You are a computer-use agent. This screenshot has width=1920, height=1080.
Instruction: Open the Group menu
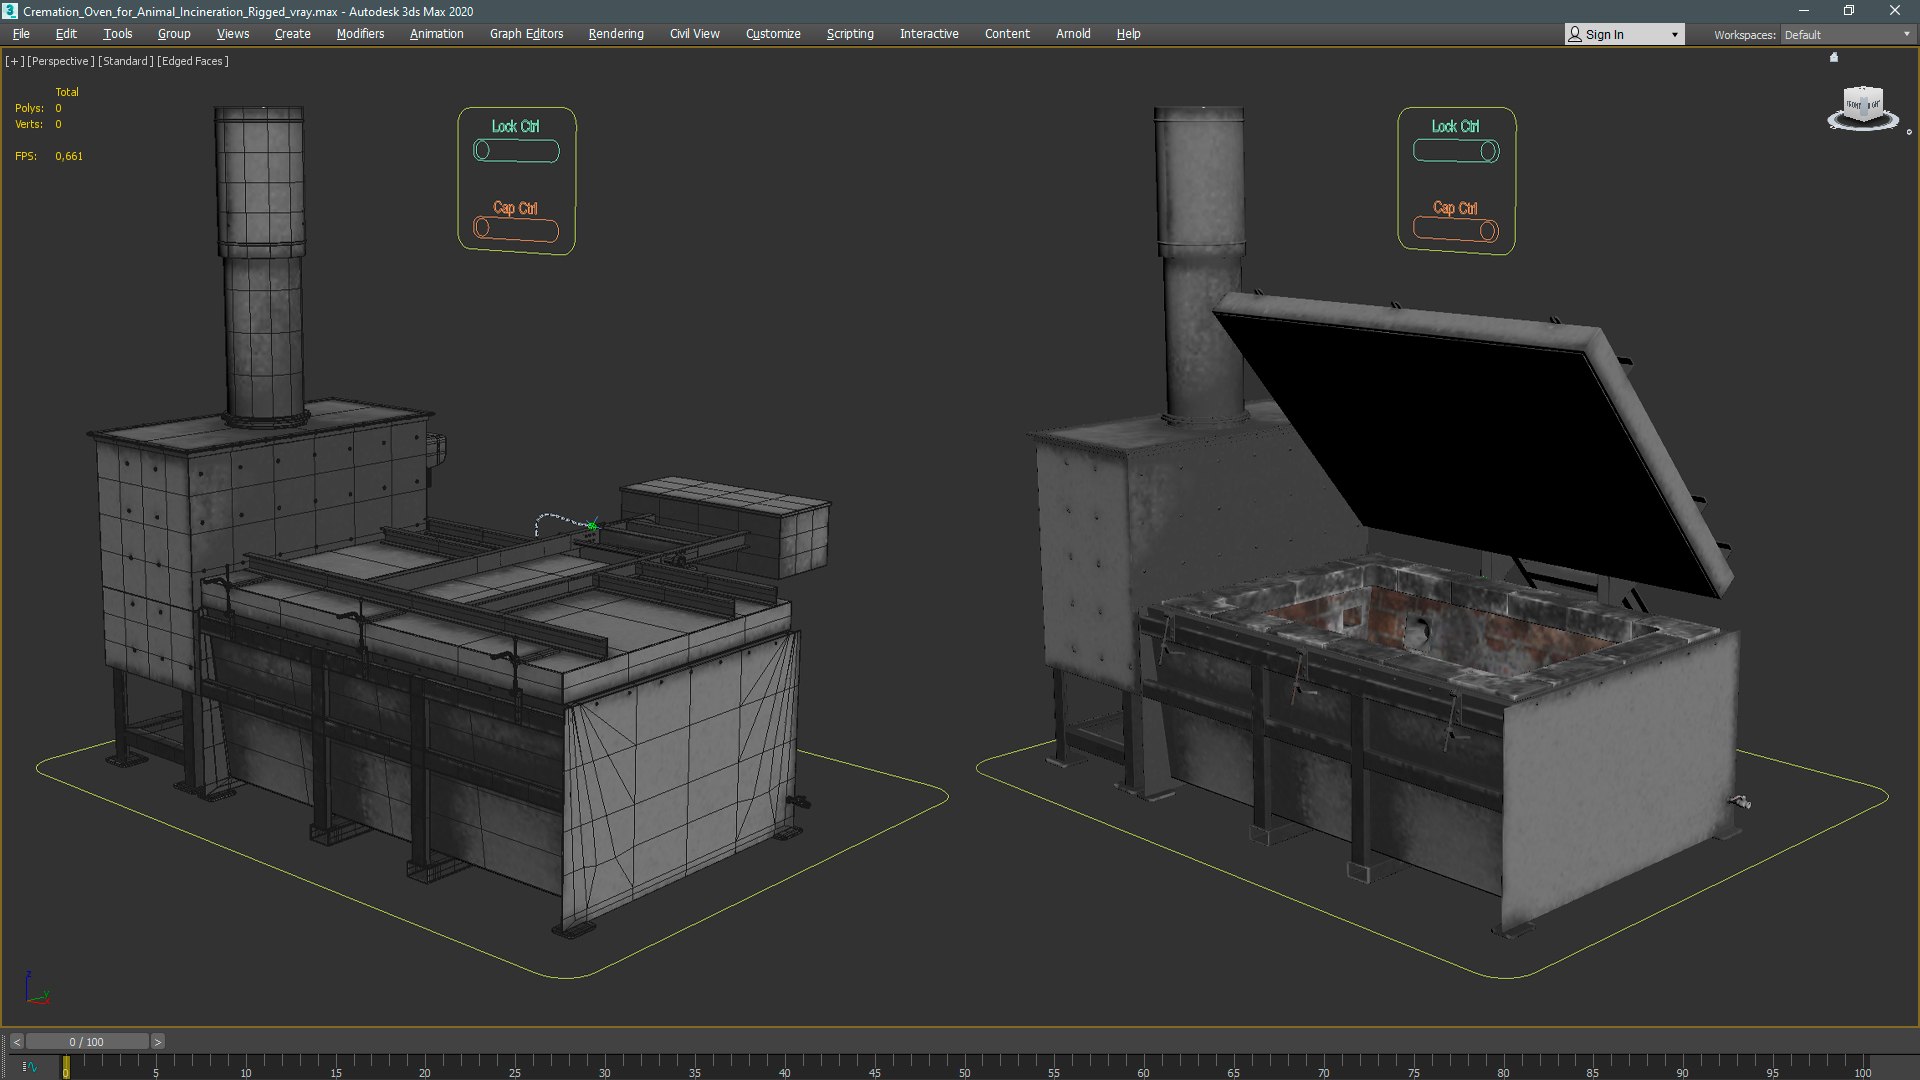[174, 33]
